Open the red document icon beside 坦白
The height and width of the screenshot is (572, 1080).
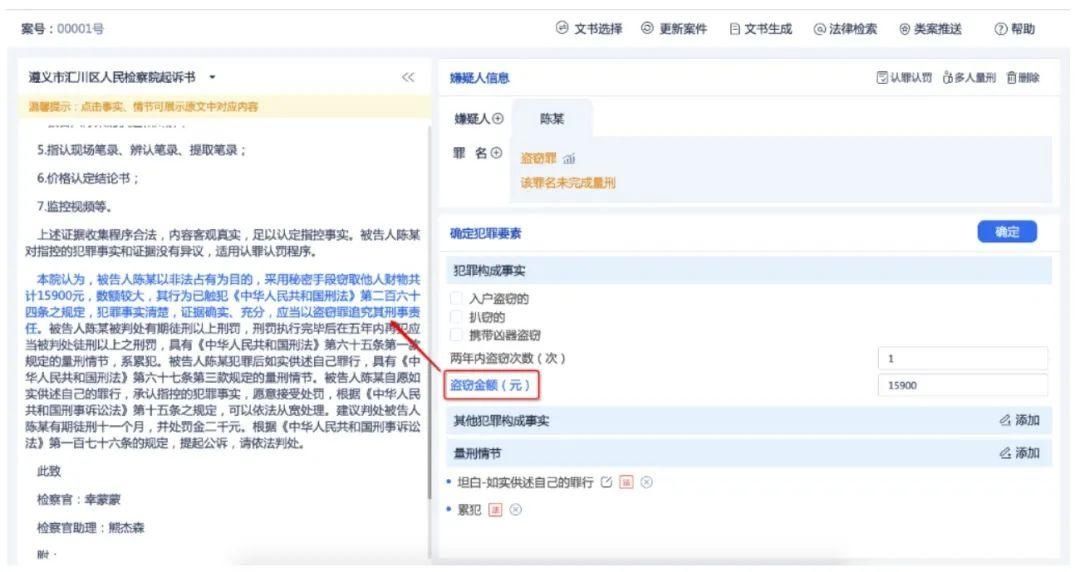coord(626,482)
